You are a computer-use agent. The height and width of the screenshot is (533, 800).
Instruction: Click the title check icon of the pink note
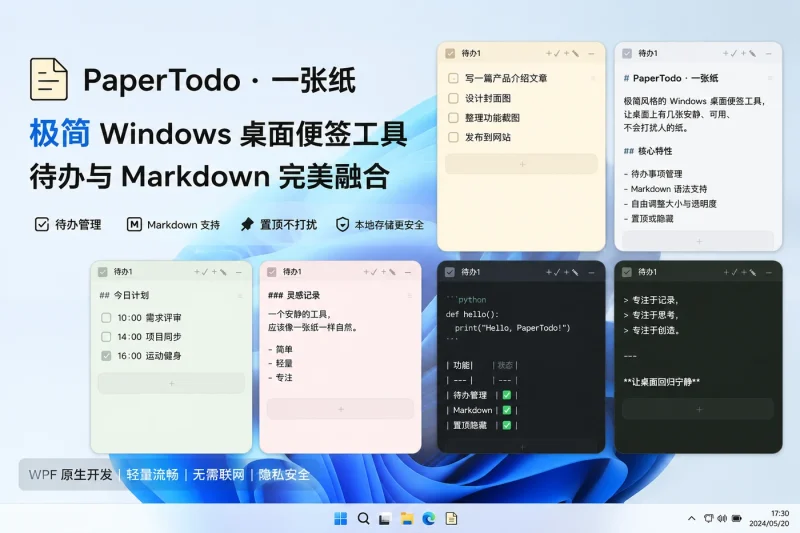[x=272, y=272]
